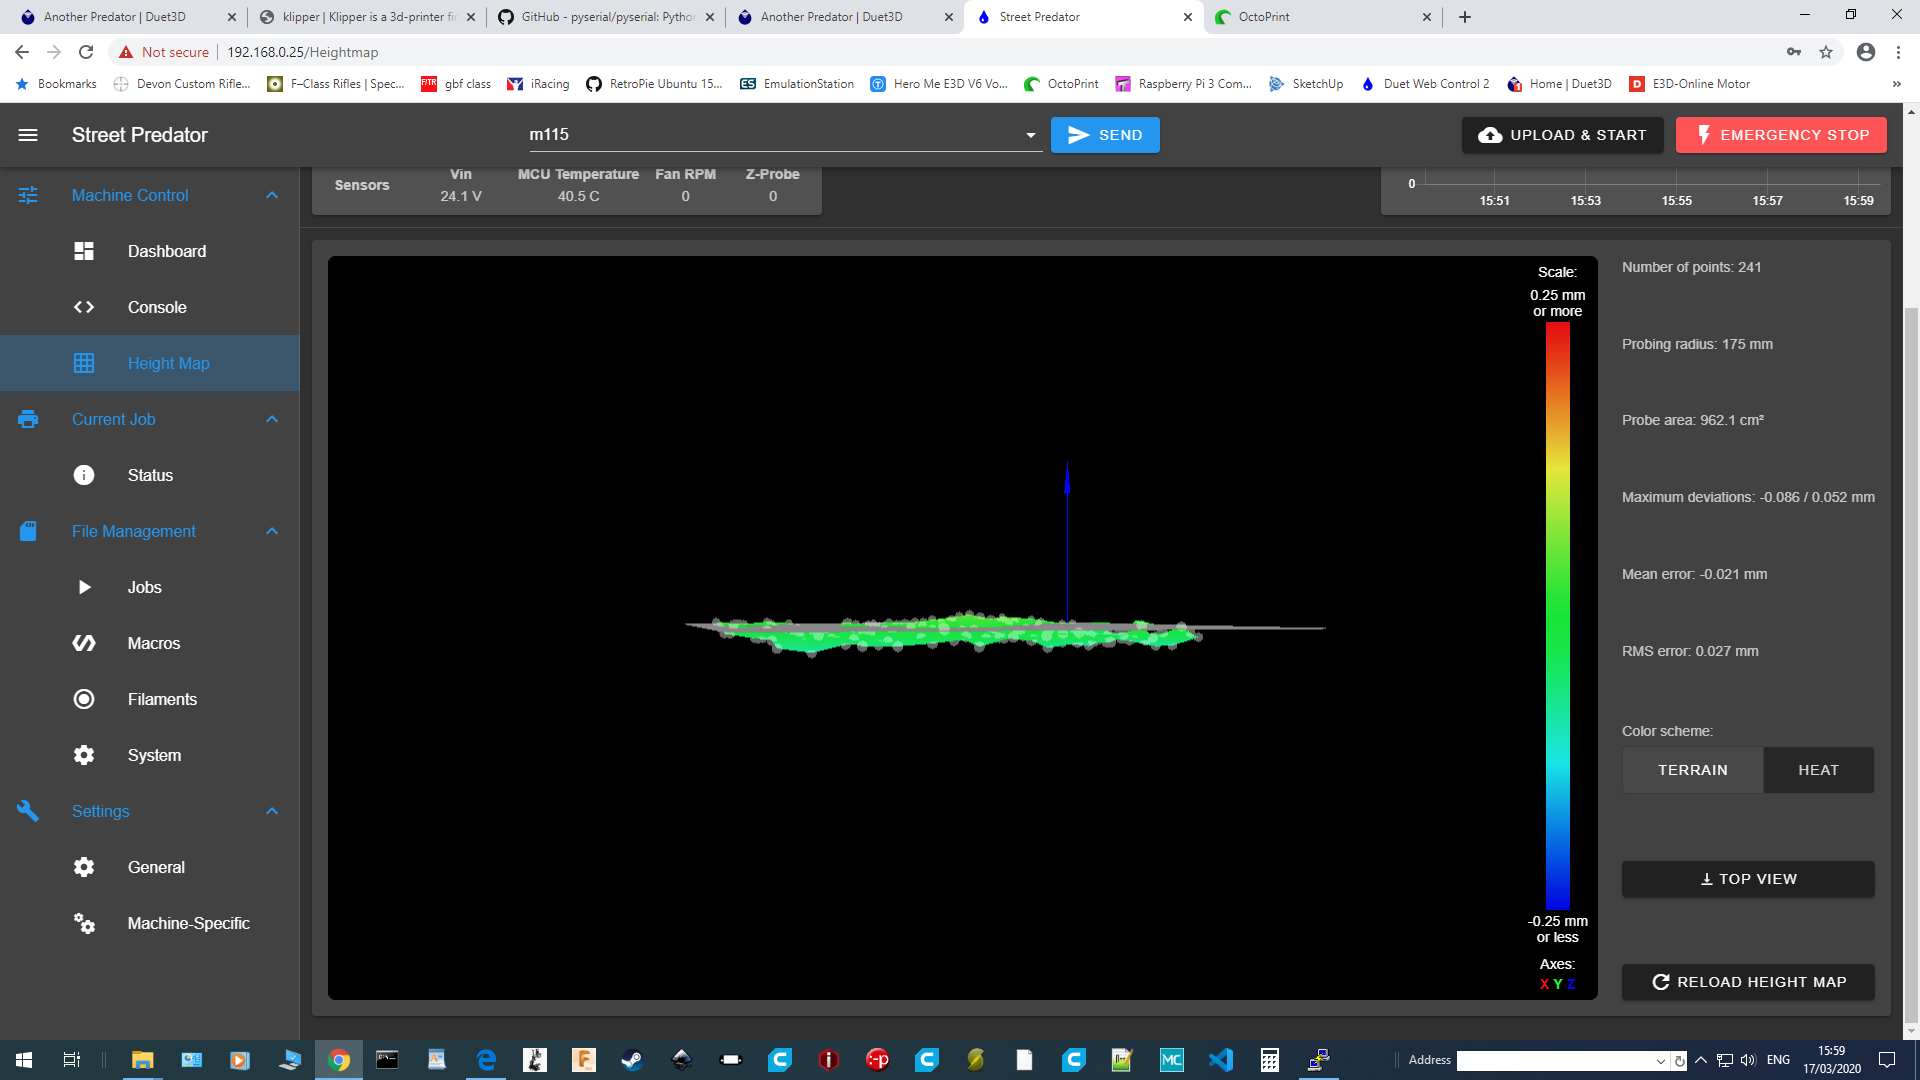Click the Console code brackets icon
Viewport: 1920px width, 1080px height.
[x=84, y=307]
